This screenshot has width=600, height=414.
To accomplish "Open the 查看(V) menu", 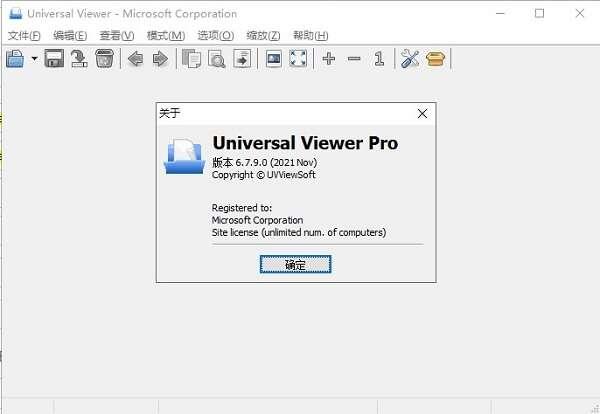I will pos(117,35).
